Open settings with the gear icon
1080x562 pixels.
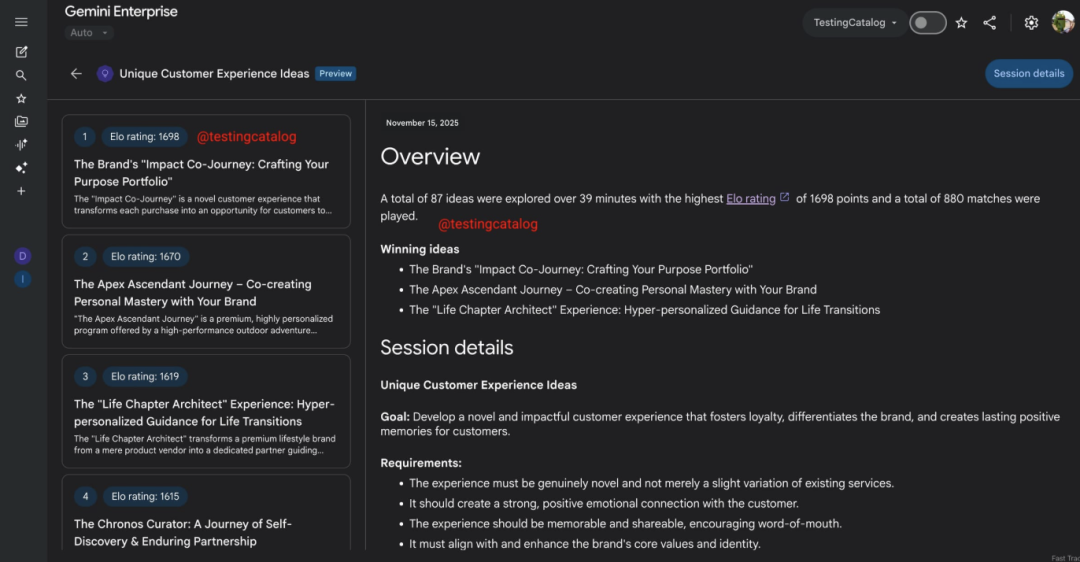click(1031, 23)
